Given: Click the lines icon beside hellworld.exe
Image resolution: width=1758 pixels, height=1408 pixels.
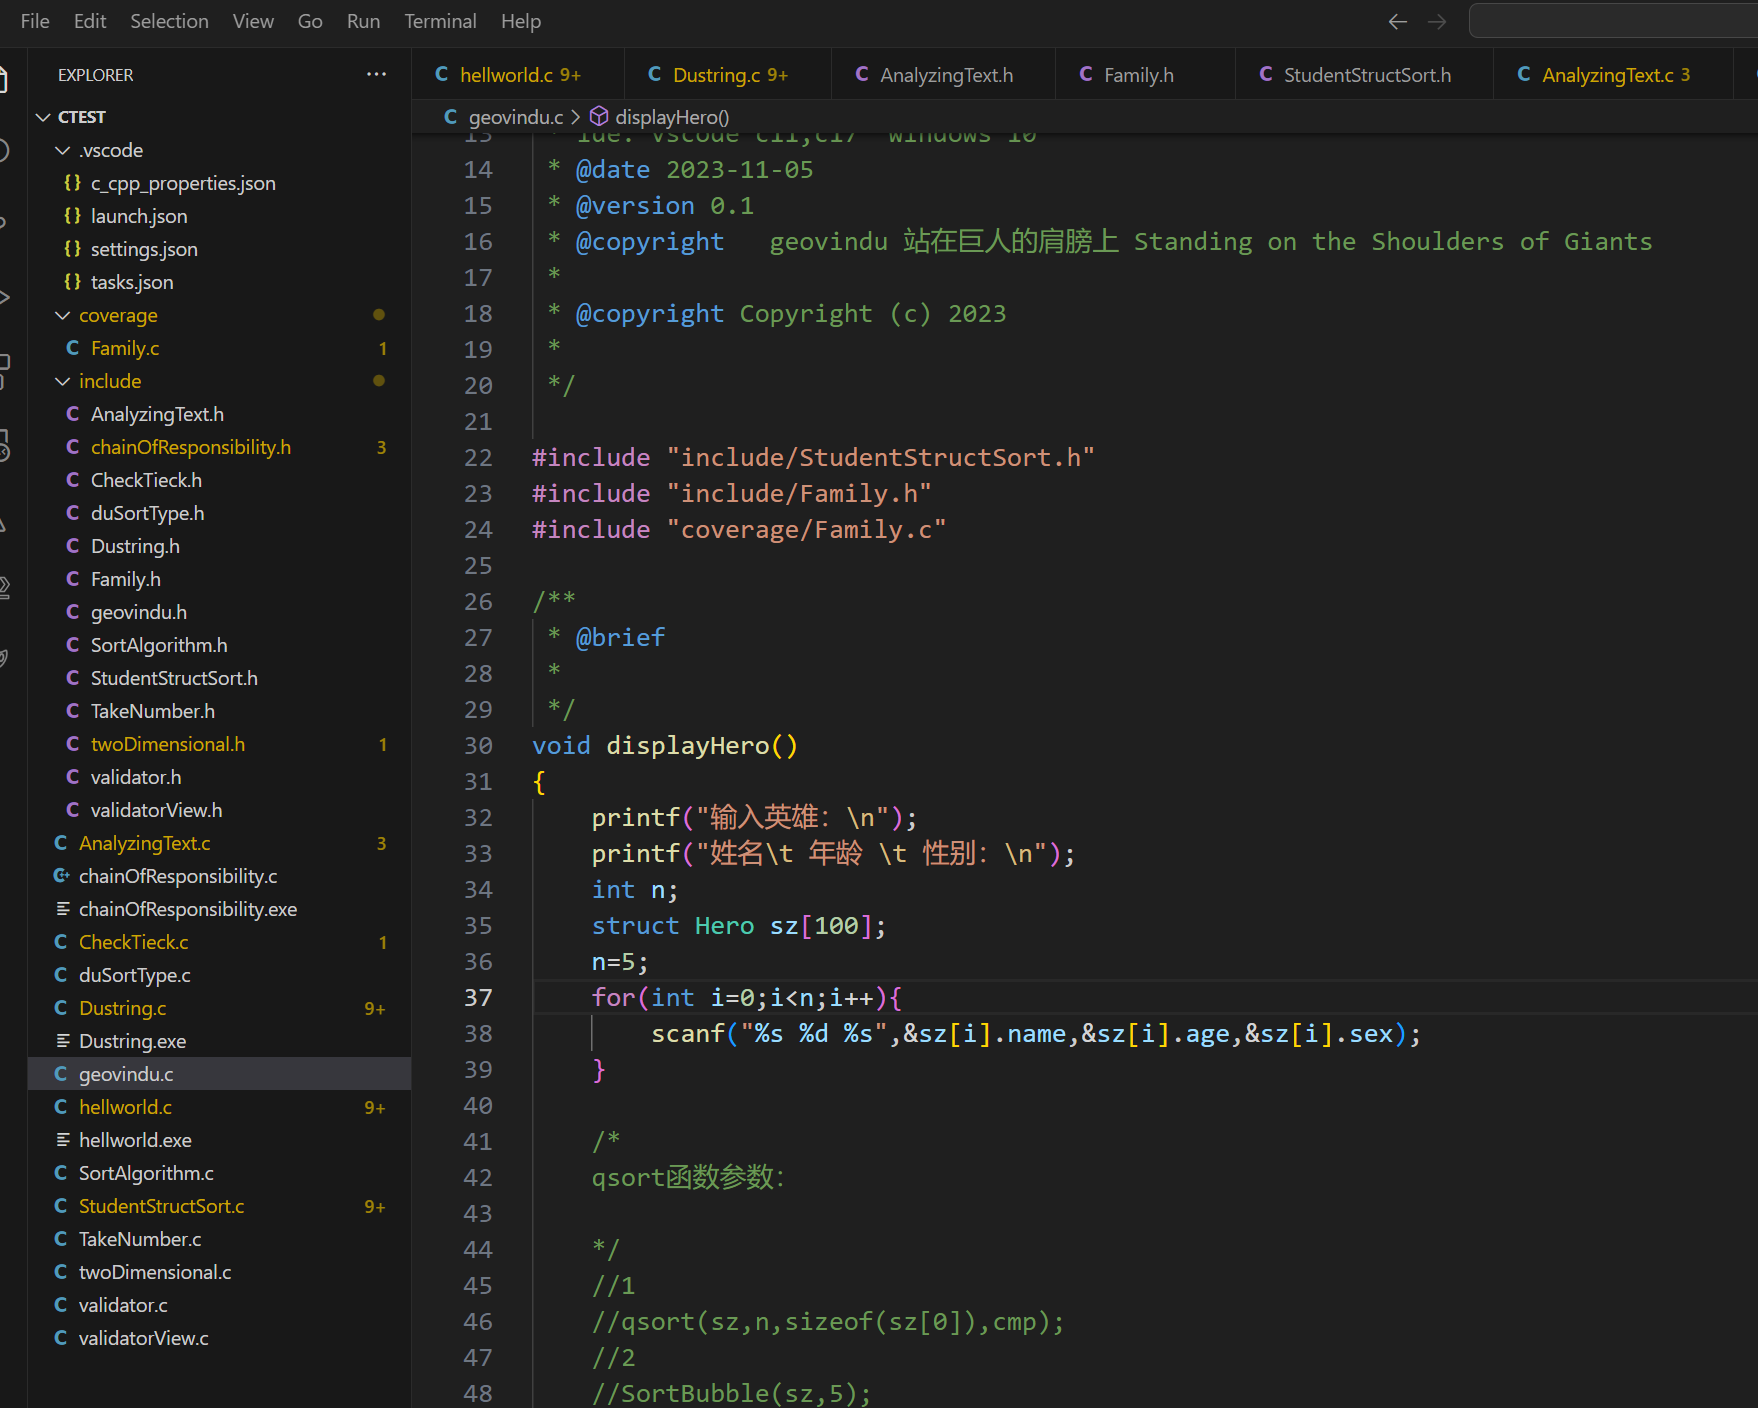Looking at the screenshot, I should pos(62,1140).
